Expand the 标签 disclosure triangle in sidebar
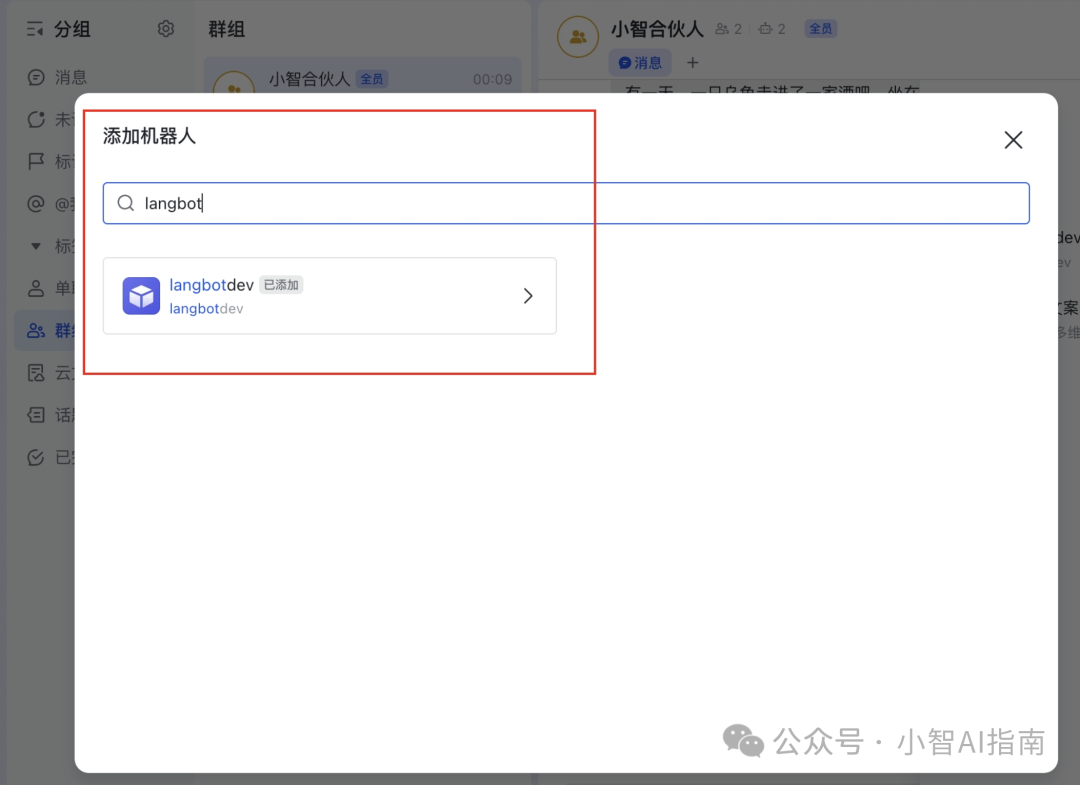The image size is (1080, 785). (36, 246)
